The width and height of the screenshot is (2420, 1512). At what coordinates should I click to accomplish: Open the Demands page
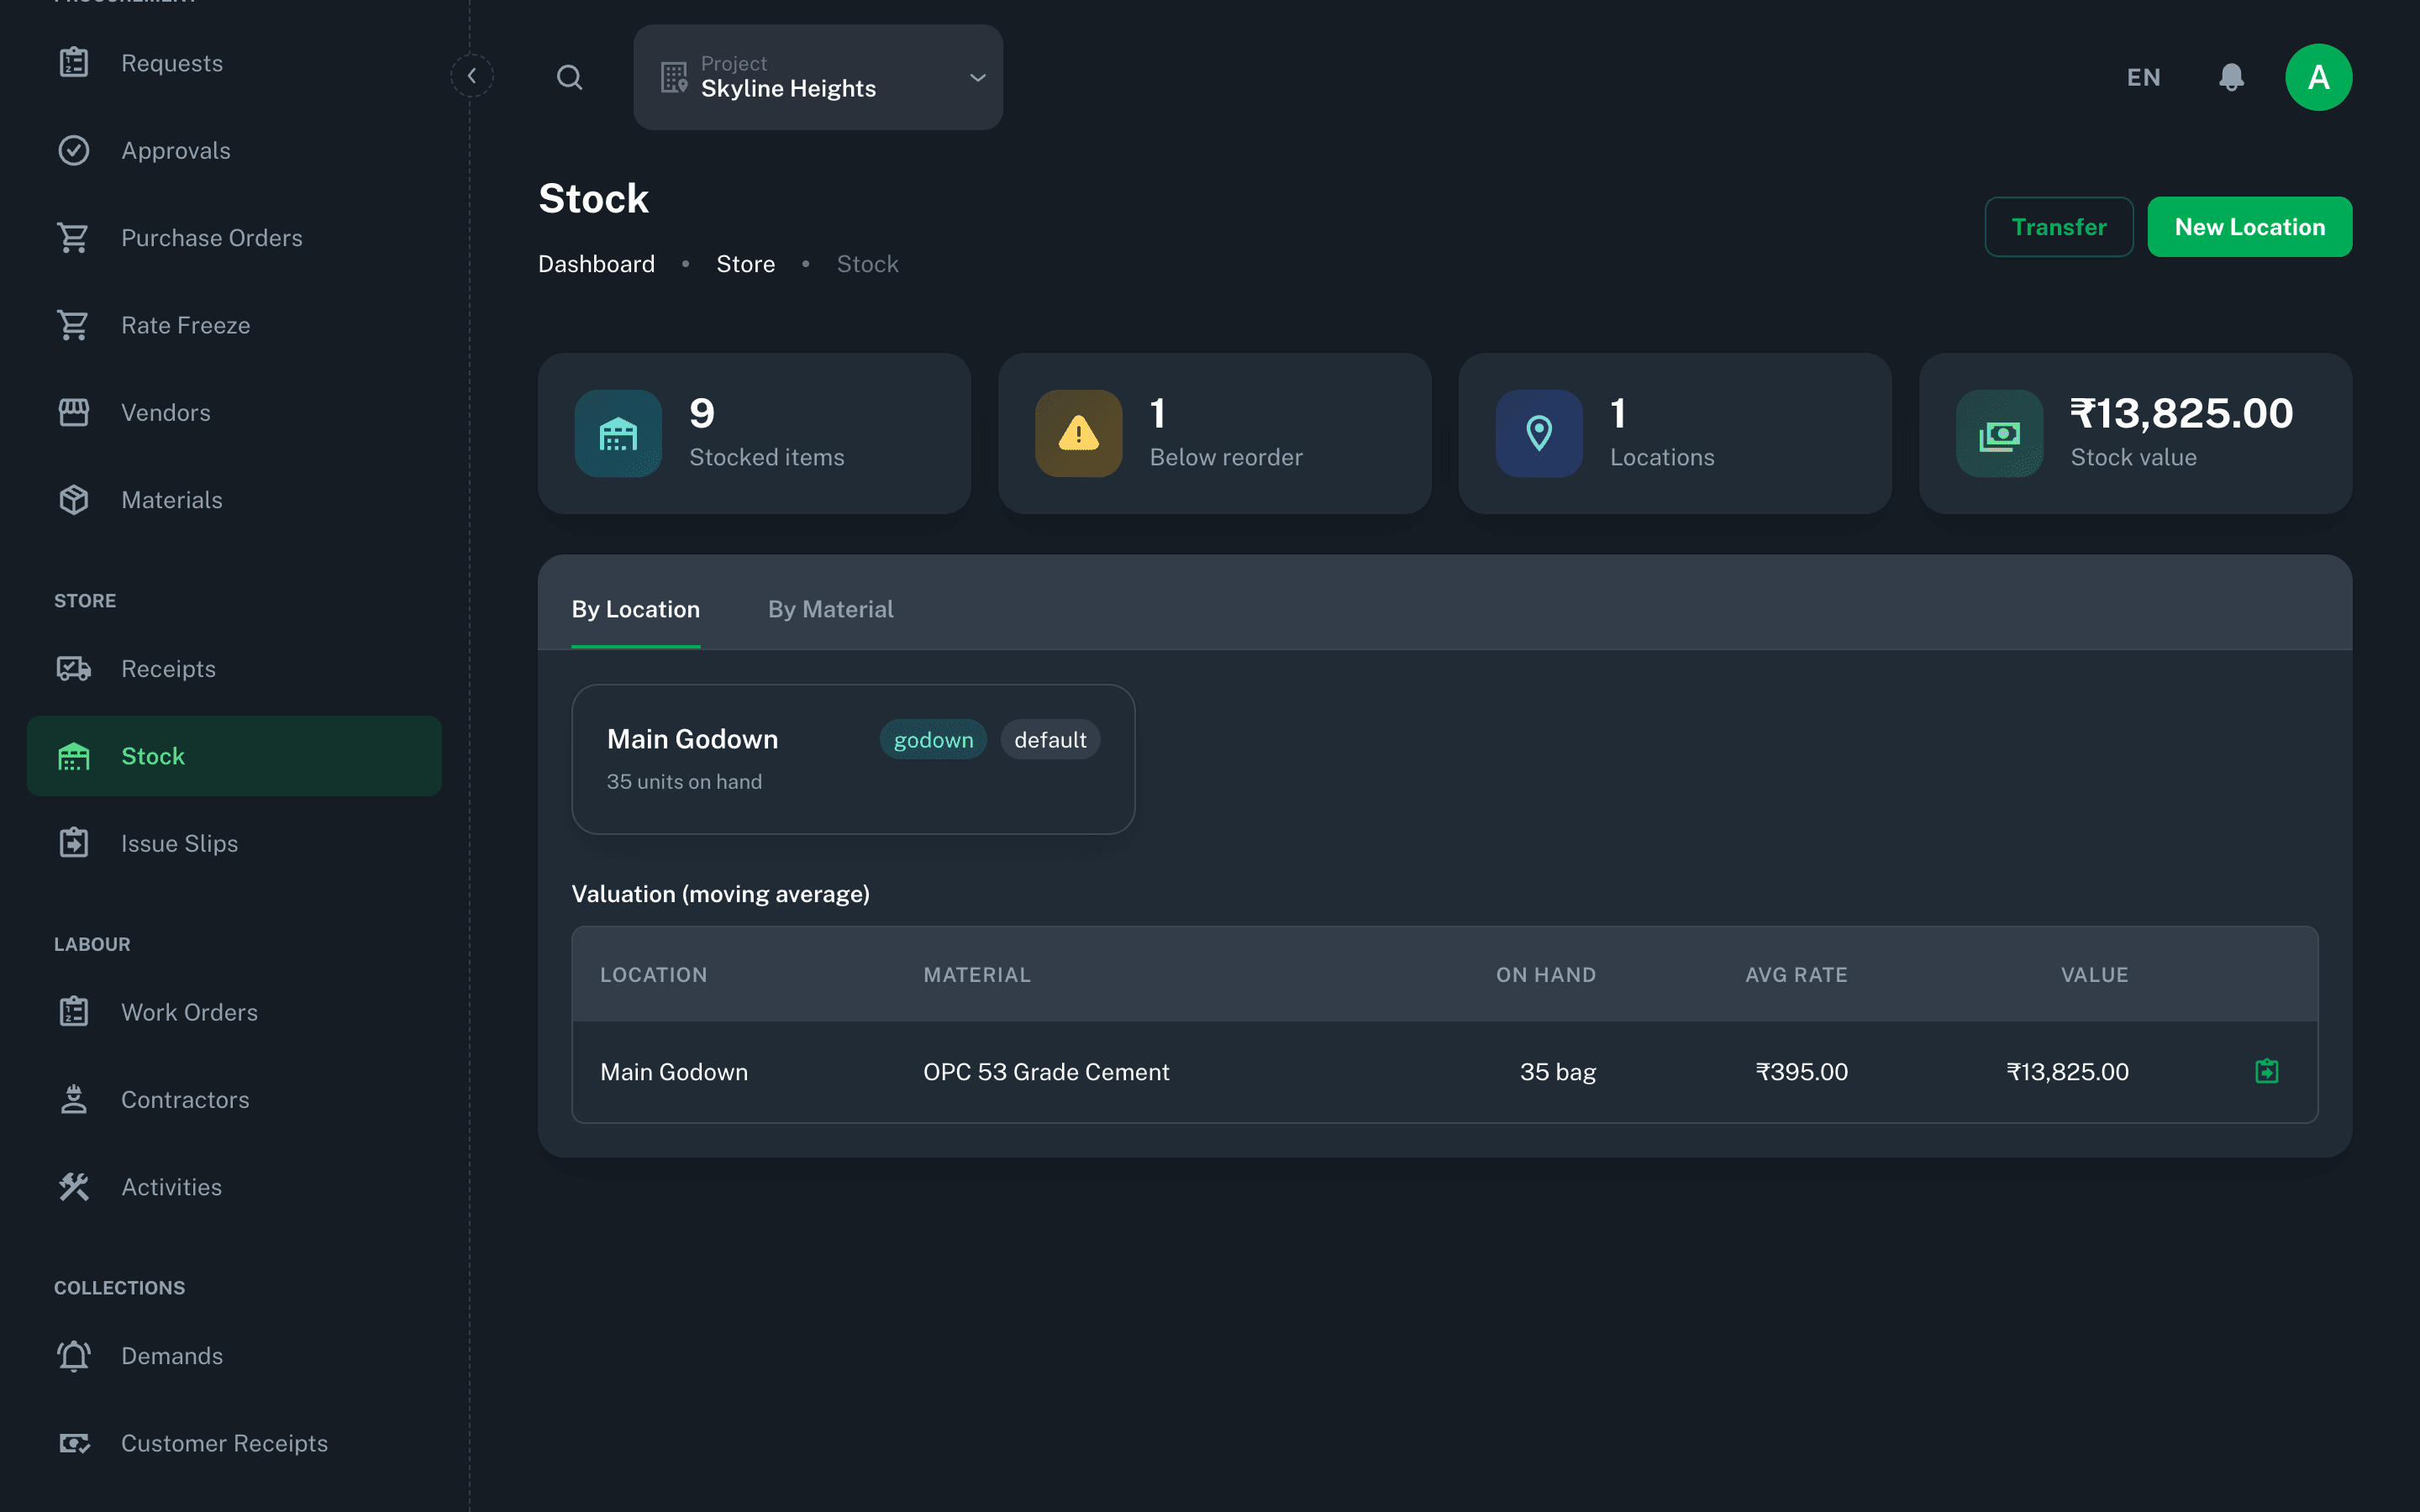click(234, 1356)
